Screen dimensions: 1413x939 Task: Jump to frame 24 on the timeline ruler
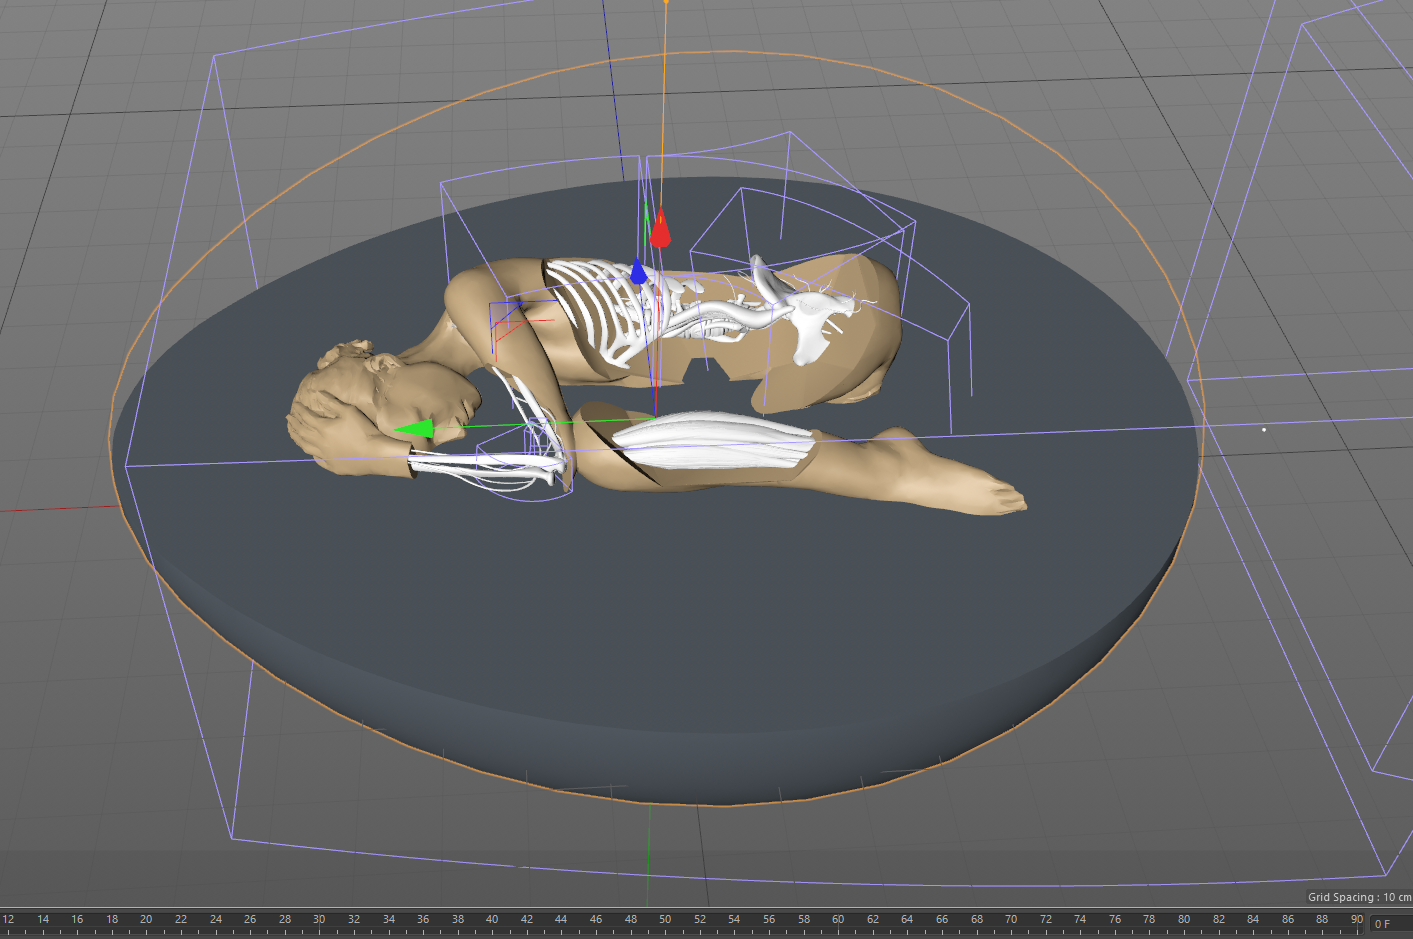coord(216,919)
